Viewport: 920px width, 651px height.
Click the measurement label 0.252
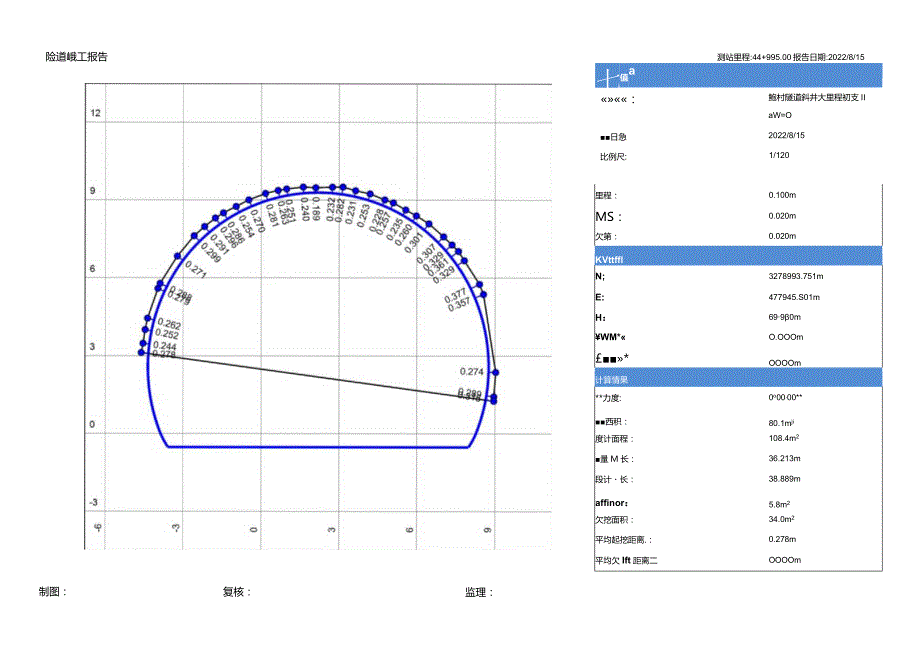click(x=167, y=334)
